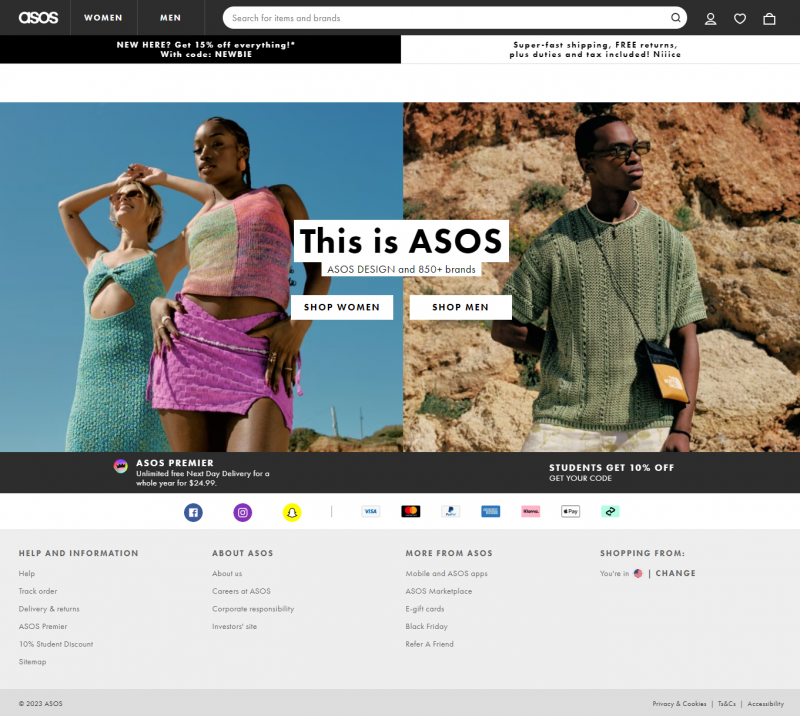Click the SHOP WOMEN button
This screenshot has height=716, width=800.
342,307
